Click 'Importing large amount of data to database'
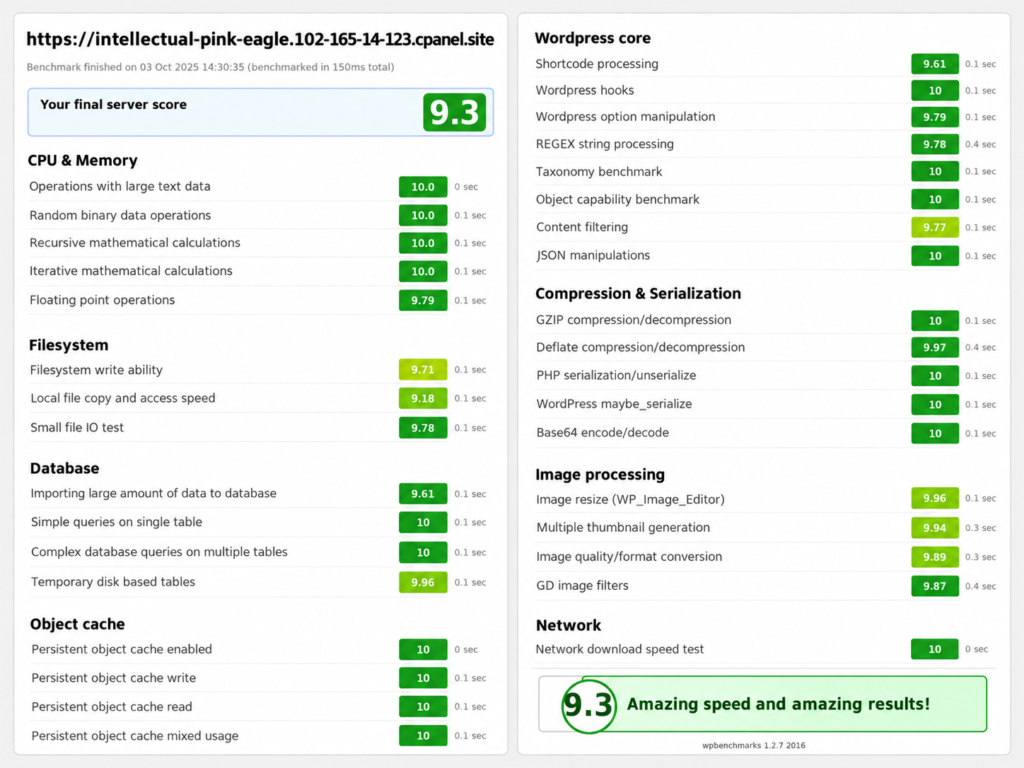 (153, 494)
